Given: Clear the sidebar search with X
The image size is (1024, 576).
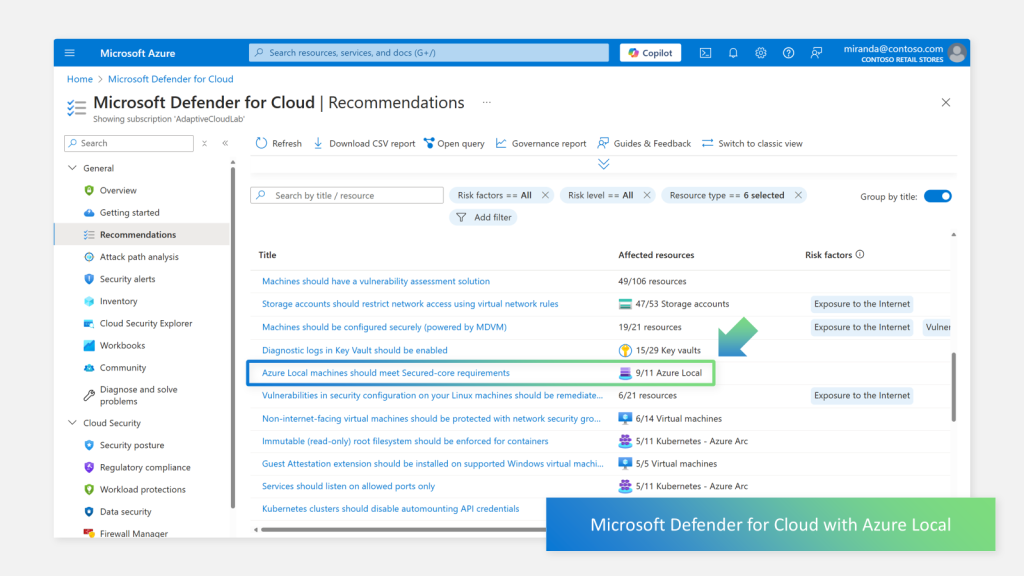Looking at the screenshot, I should click(204, 143).
